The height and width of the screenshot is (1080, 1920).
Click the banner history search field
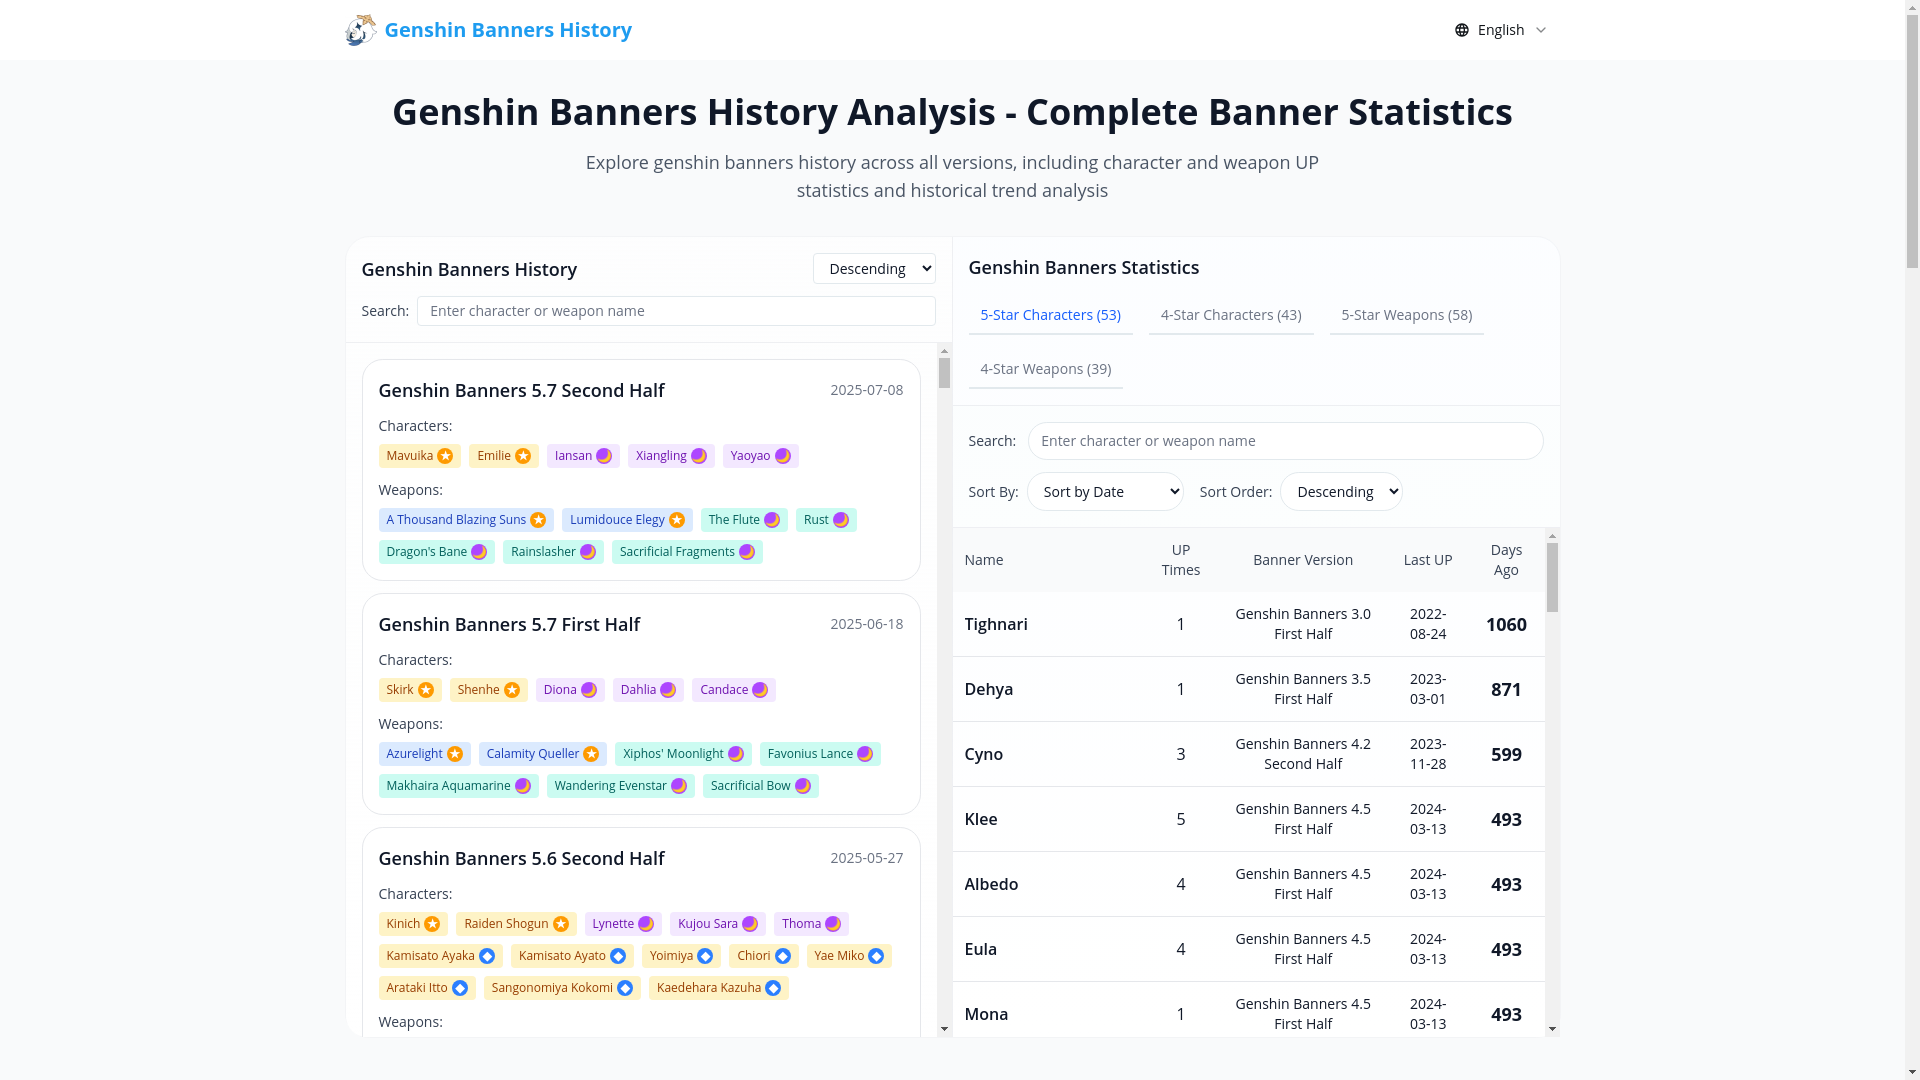pyautogui.click(x=676, y=311)
